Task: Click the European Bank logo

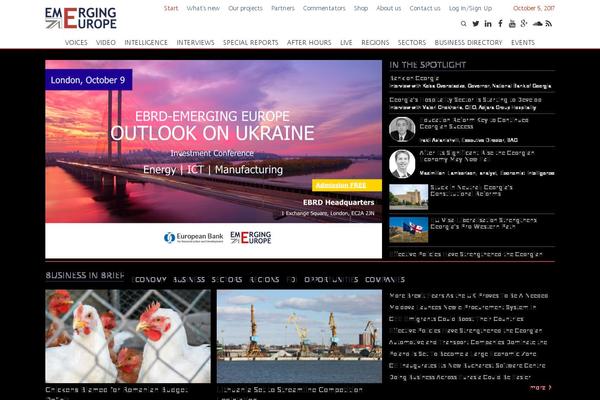Action: click(194, 238)
